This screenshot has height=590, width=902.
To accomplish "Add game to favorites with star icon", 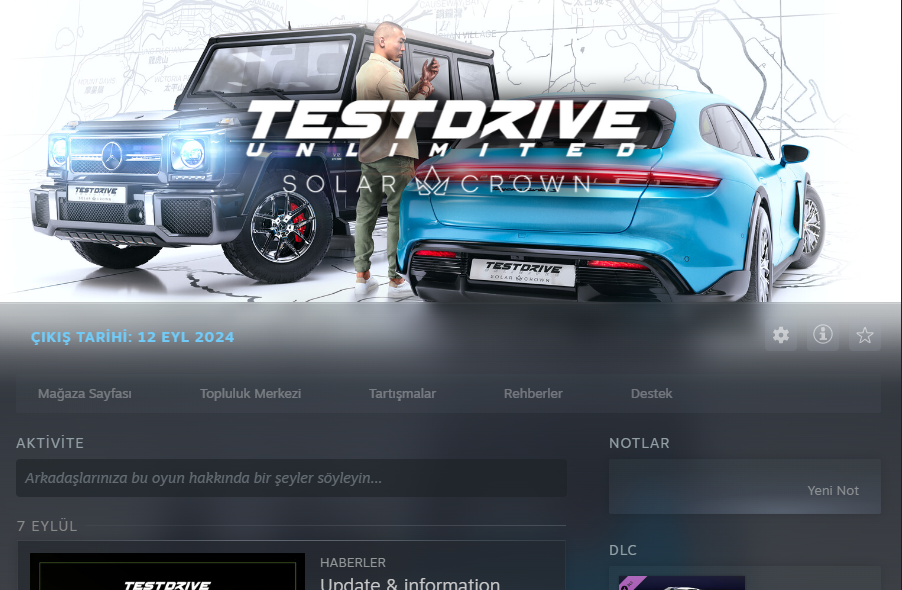I will pos(865,335).
